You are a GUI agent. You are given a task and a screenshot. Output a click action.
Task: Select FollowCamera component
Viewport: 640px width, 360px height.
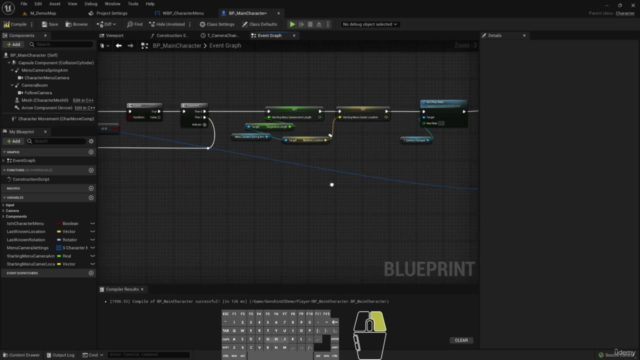[38, 93]
